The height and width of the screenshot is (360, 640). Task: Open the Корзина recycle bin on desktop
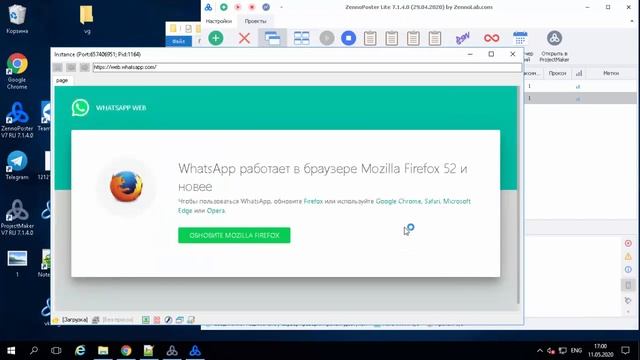17,19
